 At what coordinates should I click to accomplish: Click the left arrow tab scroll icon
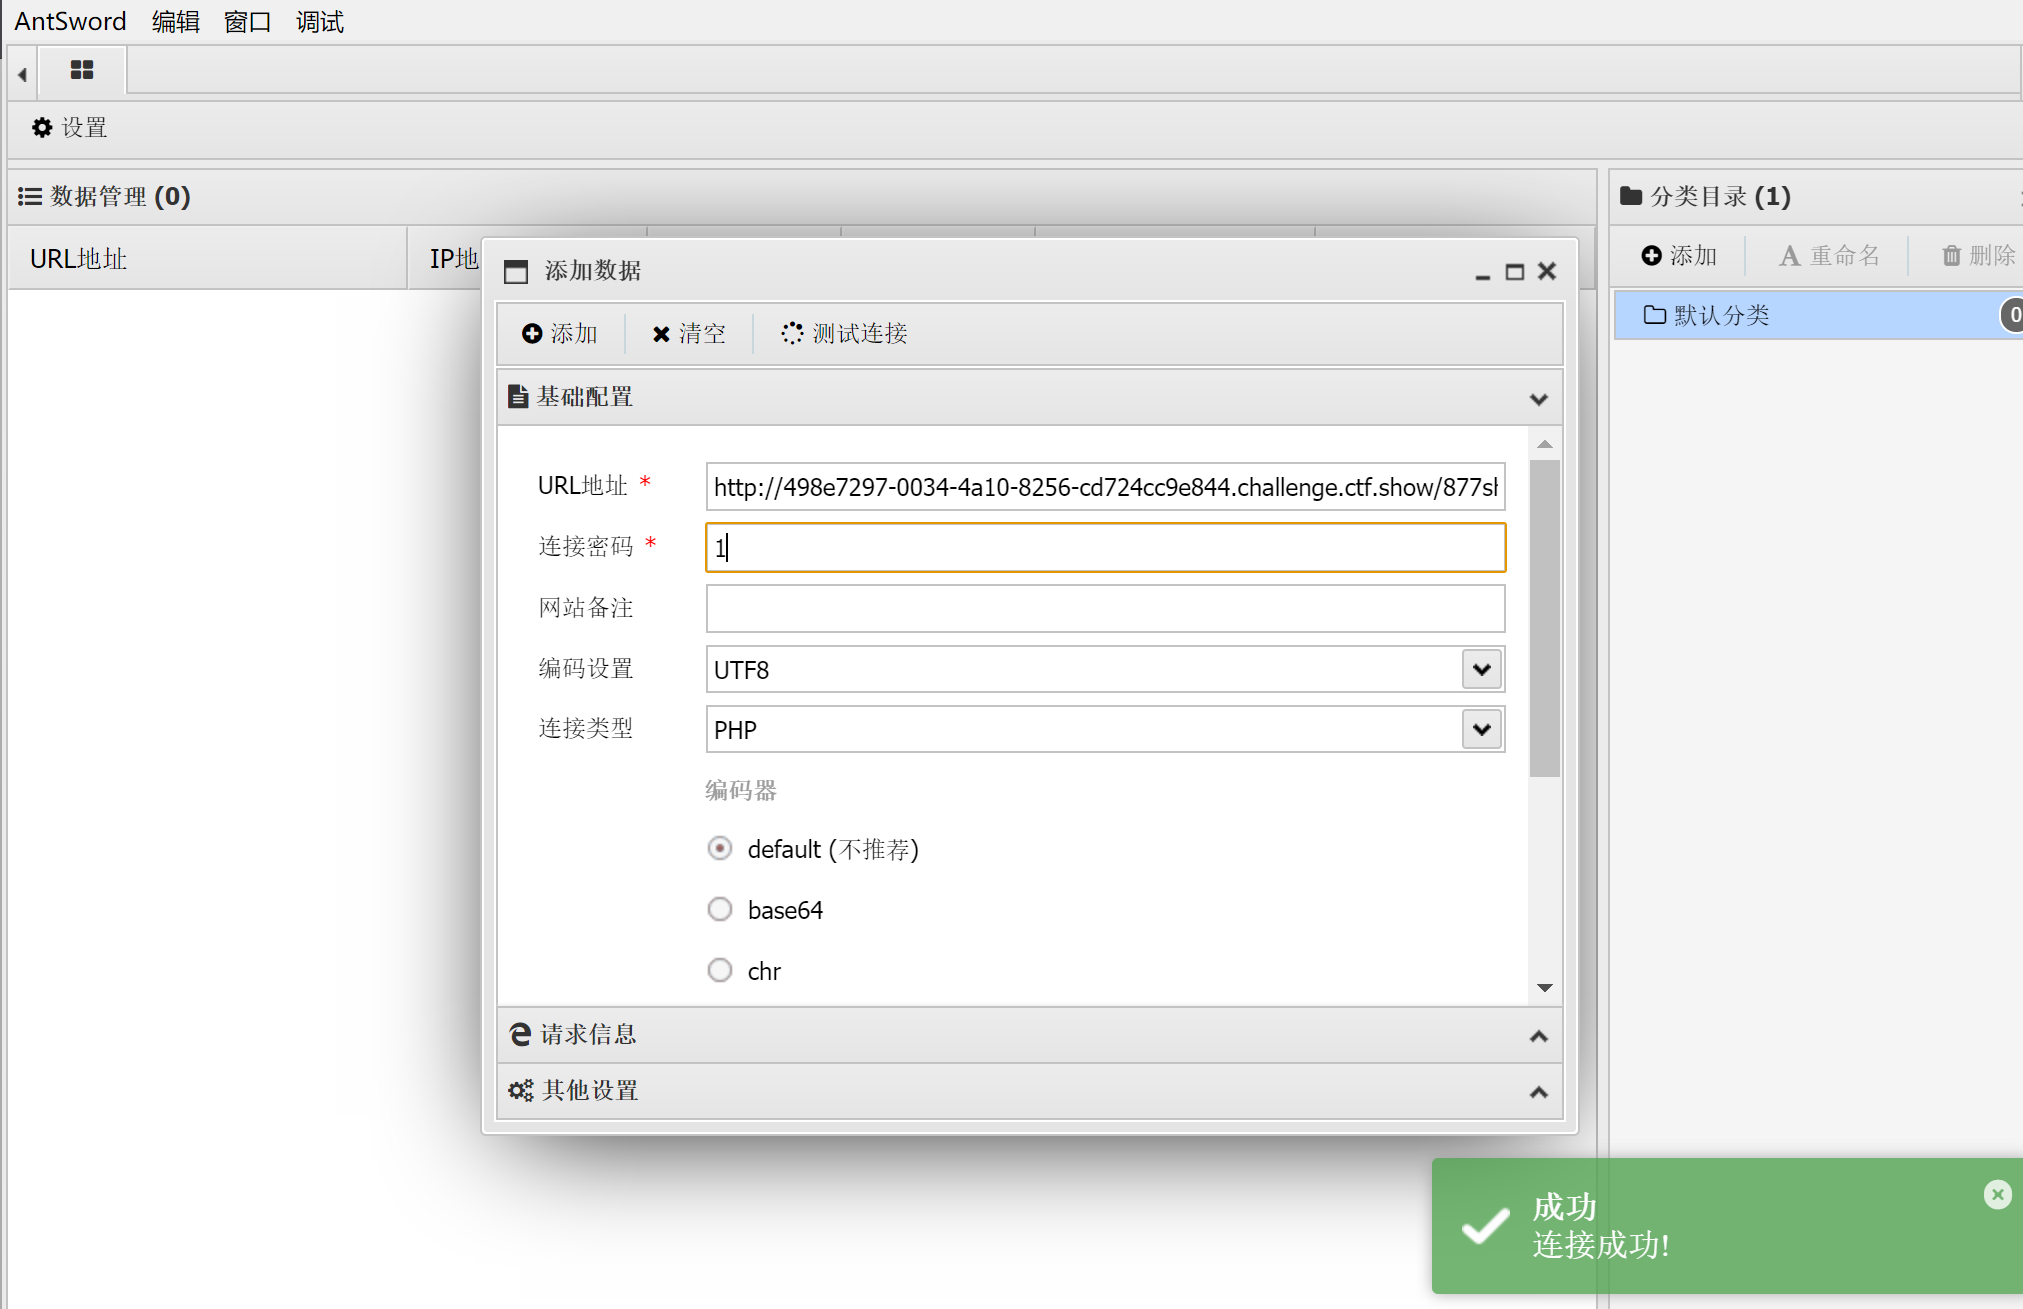[x=22, y=74]
